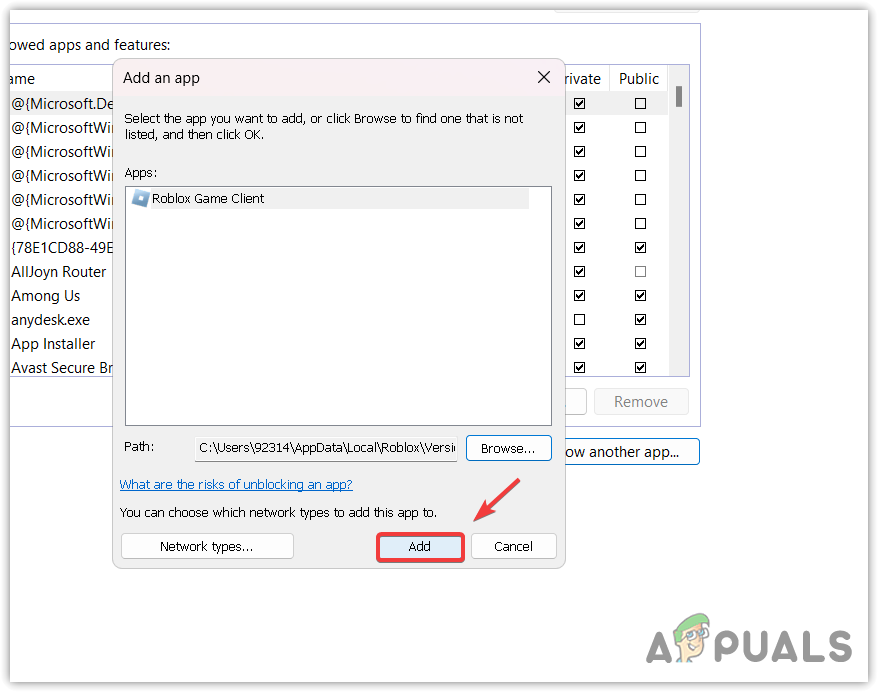The image size is (878, 692).
Task: Click the allowed apps list scrollbar thumb
Action: click(679, 96)
